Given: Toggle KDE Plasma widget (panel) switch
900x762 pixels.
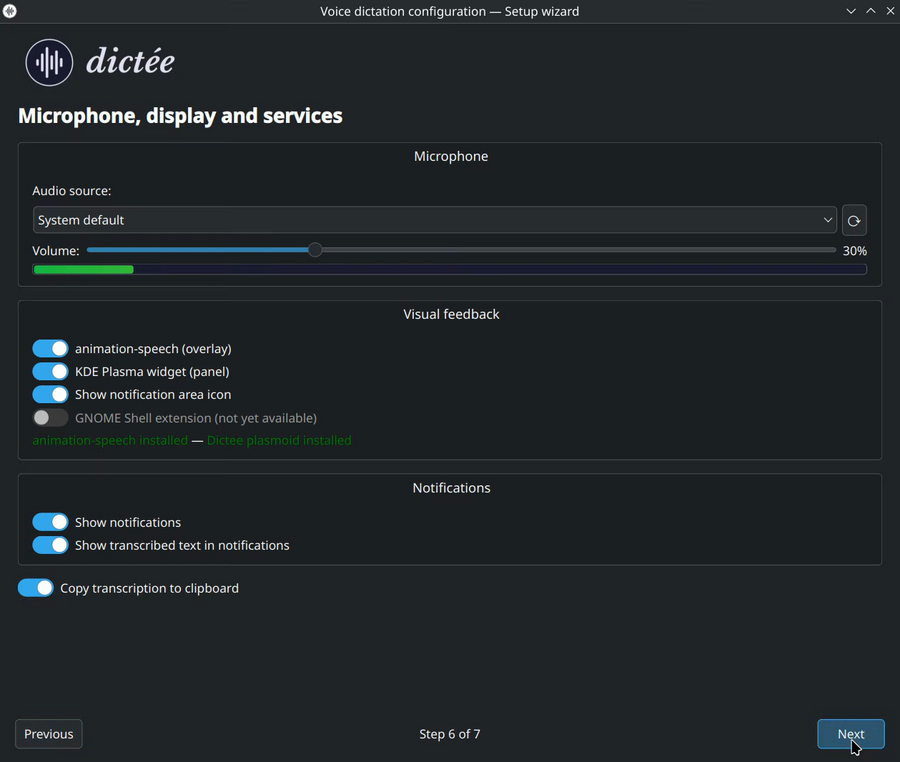Looking at the screenshot, I should (x=50, y=371).
